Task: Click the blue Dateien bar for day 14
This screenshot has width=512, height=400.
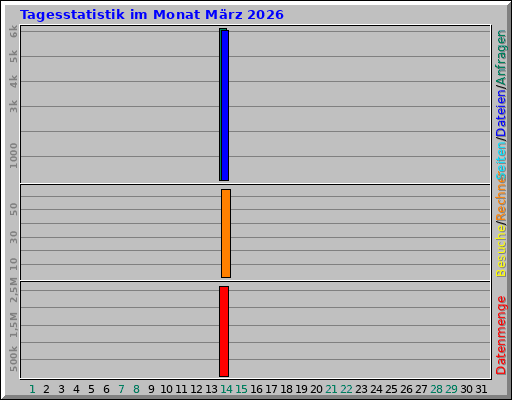Action: click(x=225, y=105)
